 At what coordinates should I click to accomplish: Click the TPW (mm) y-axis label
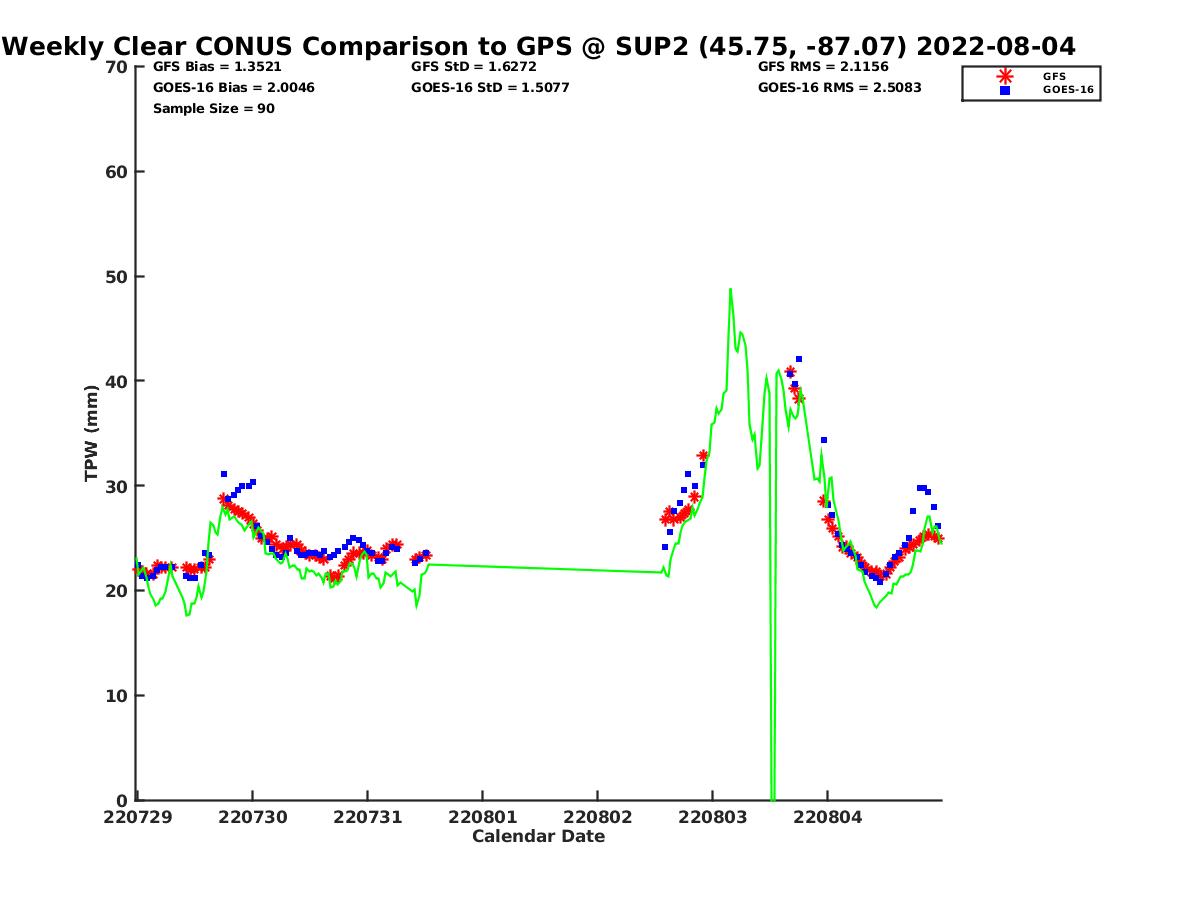pos(92,433)
